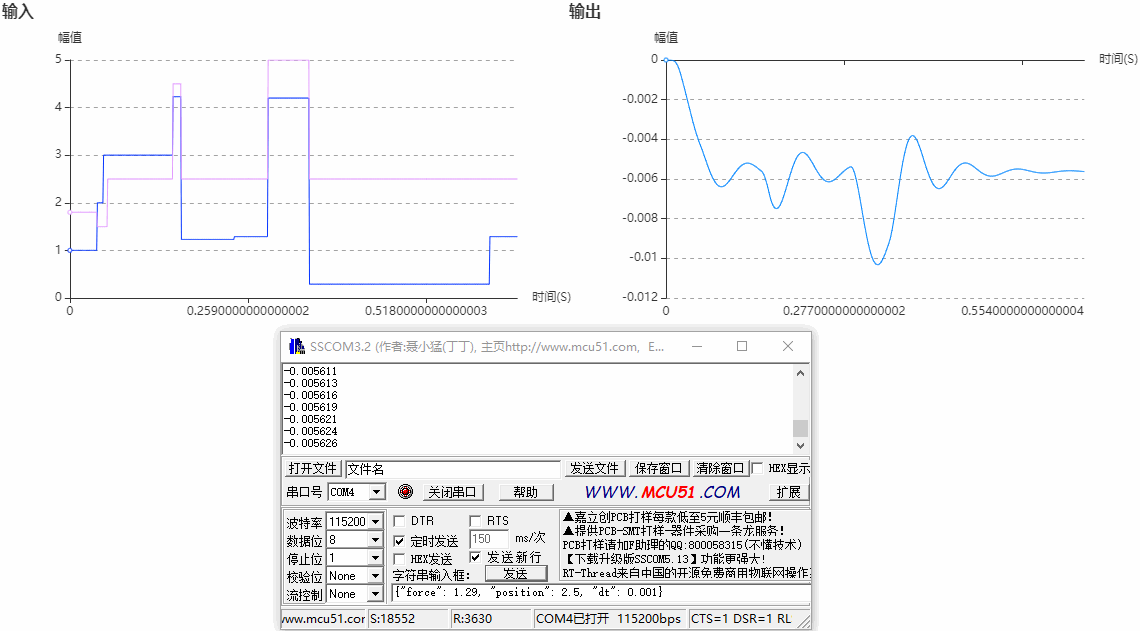Click the scroll down arrow in receive window
The image size is (1140, 631).
coord(800,445)
